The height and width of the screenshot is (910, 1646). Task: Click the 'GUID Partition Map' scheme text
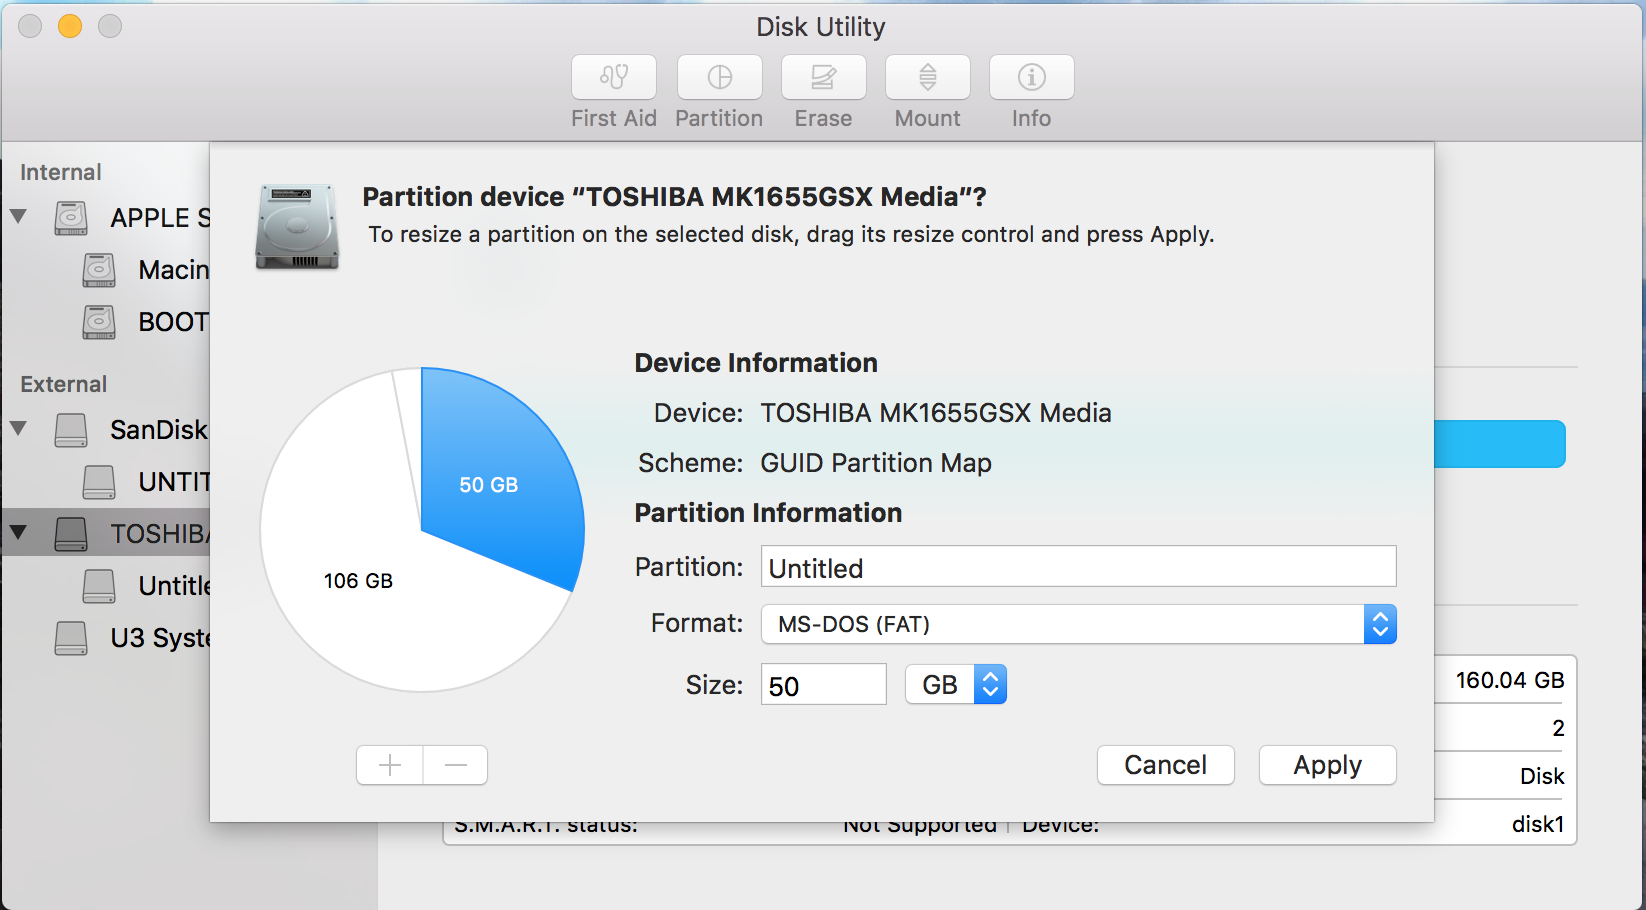coord(876,463)
